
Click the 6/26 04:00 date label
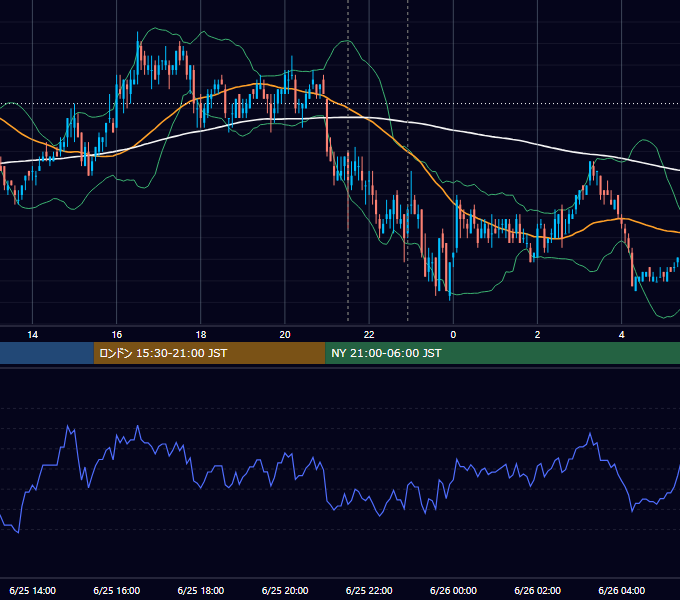coord(621,590)
